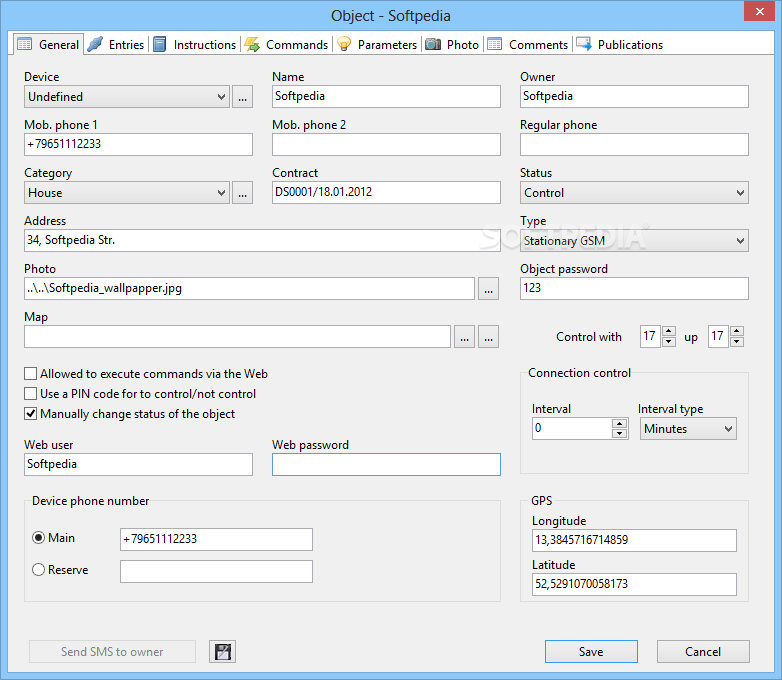The width and height of the screenshot is (782, 680).
Task: Click the Cancel button
Action: tap(703, 652)
